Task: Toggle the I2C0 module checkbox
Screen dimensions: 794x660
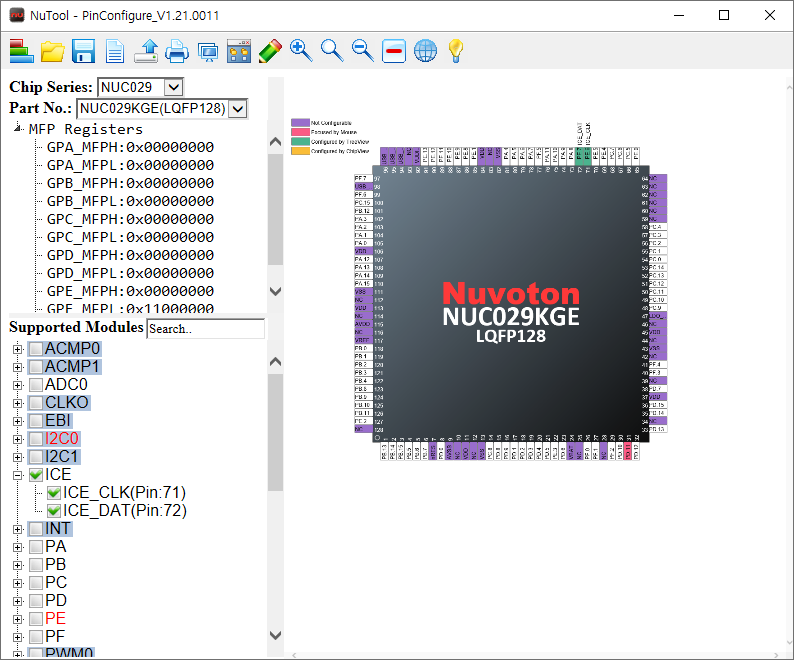Action: click(x=36, y=439)
